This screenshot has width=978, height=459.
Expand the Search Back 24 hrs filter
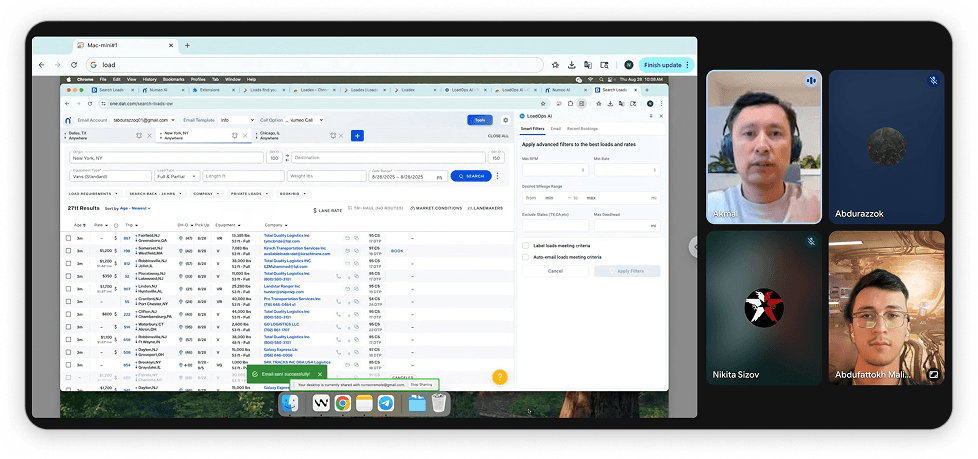tap(155, 194)
